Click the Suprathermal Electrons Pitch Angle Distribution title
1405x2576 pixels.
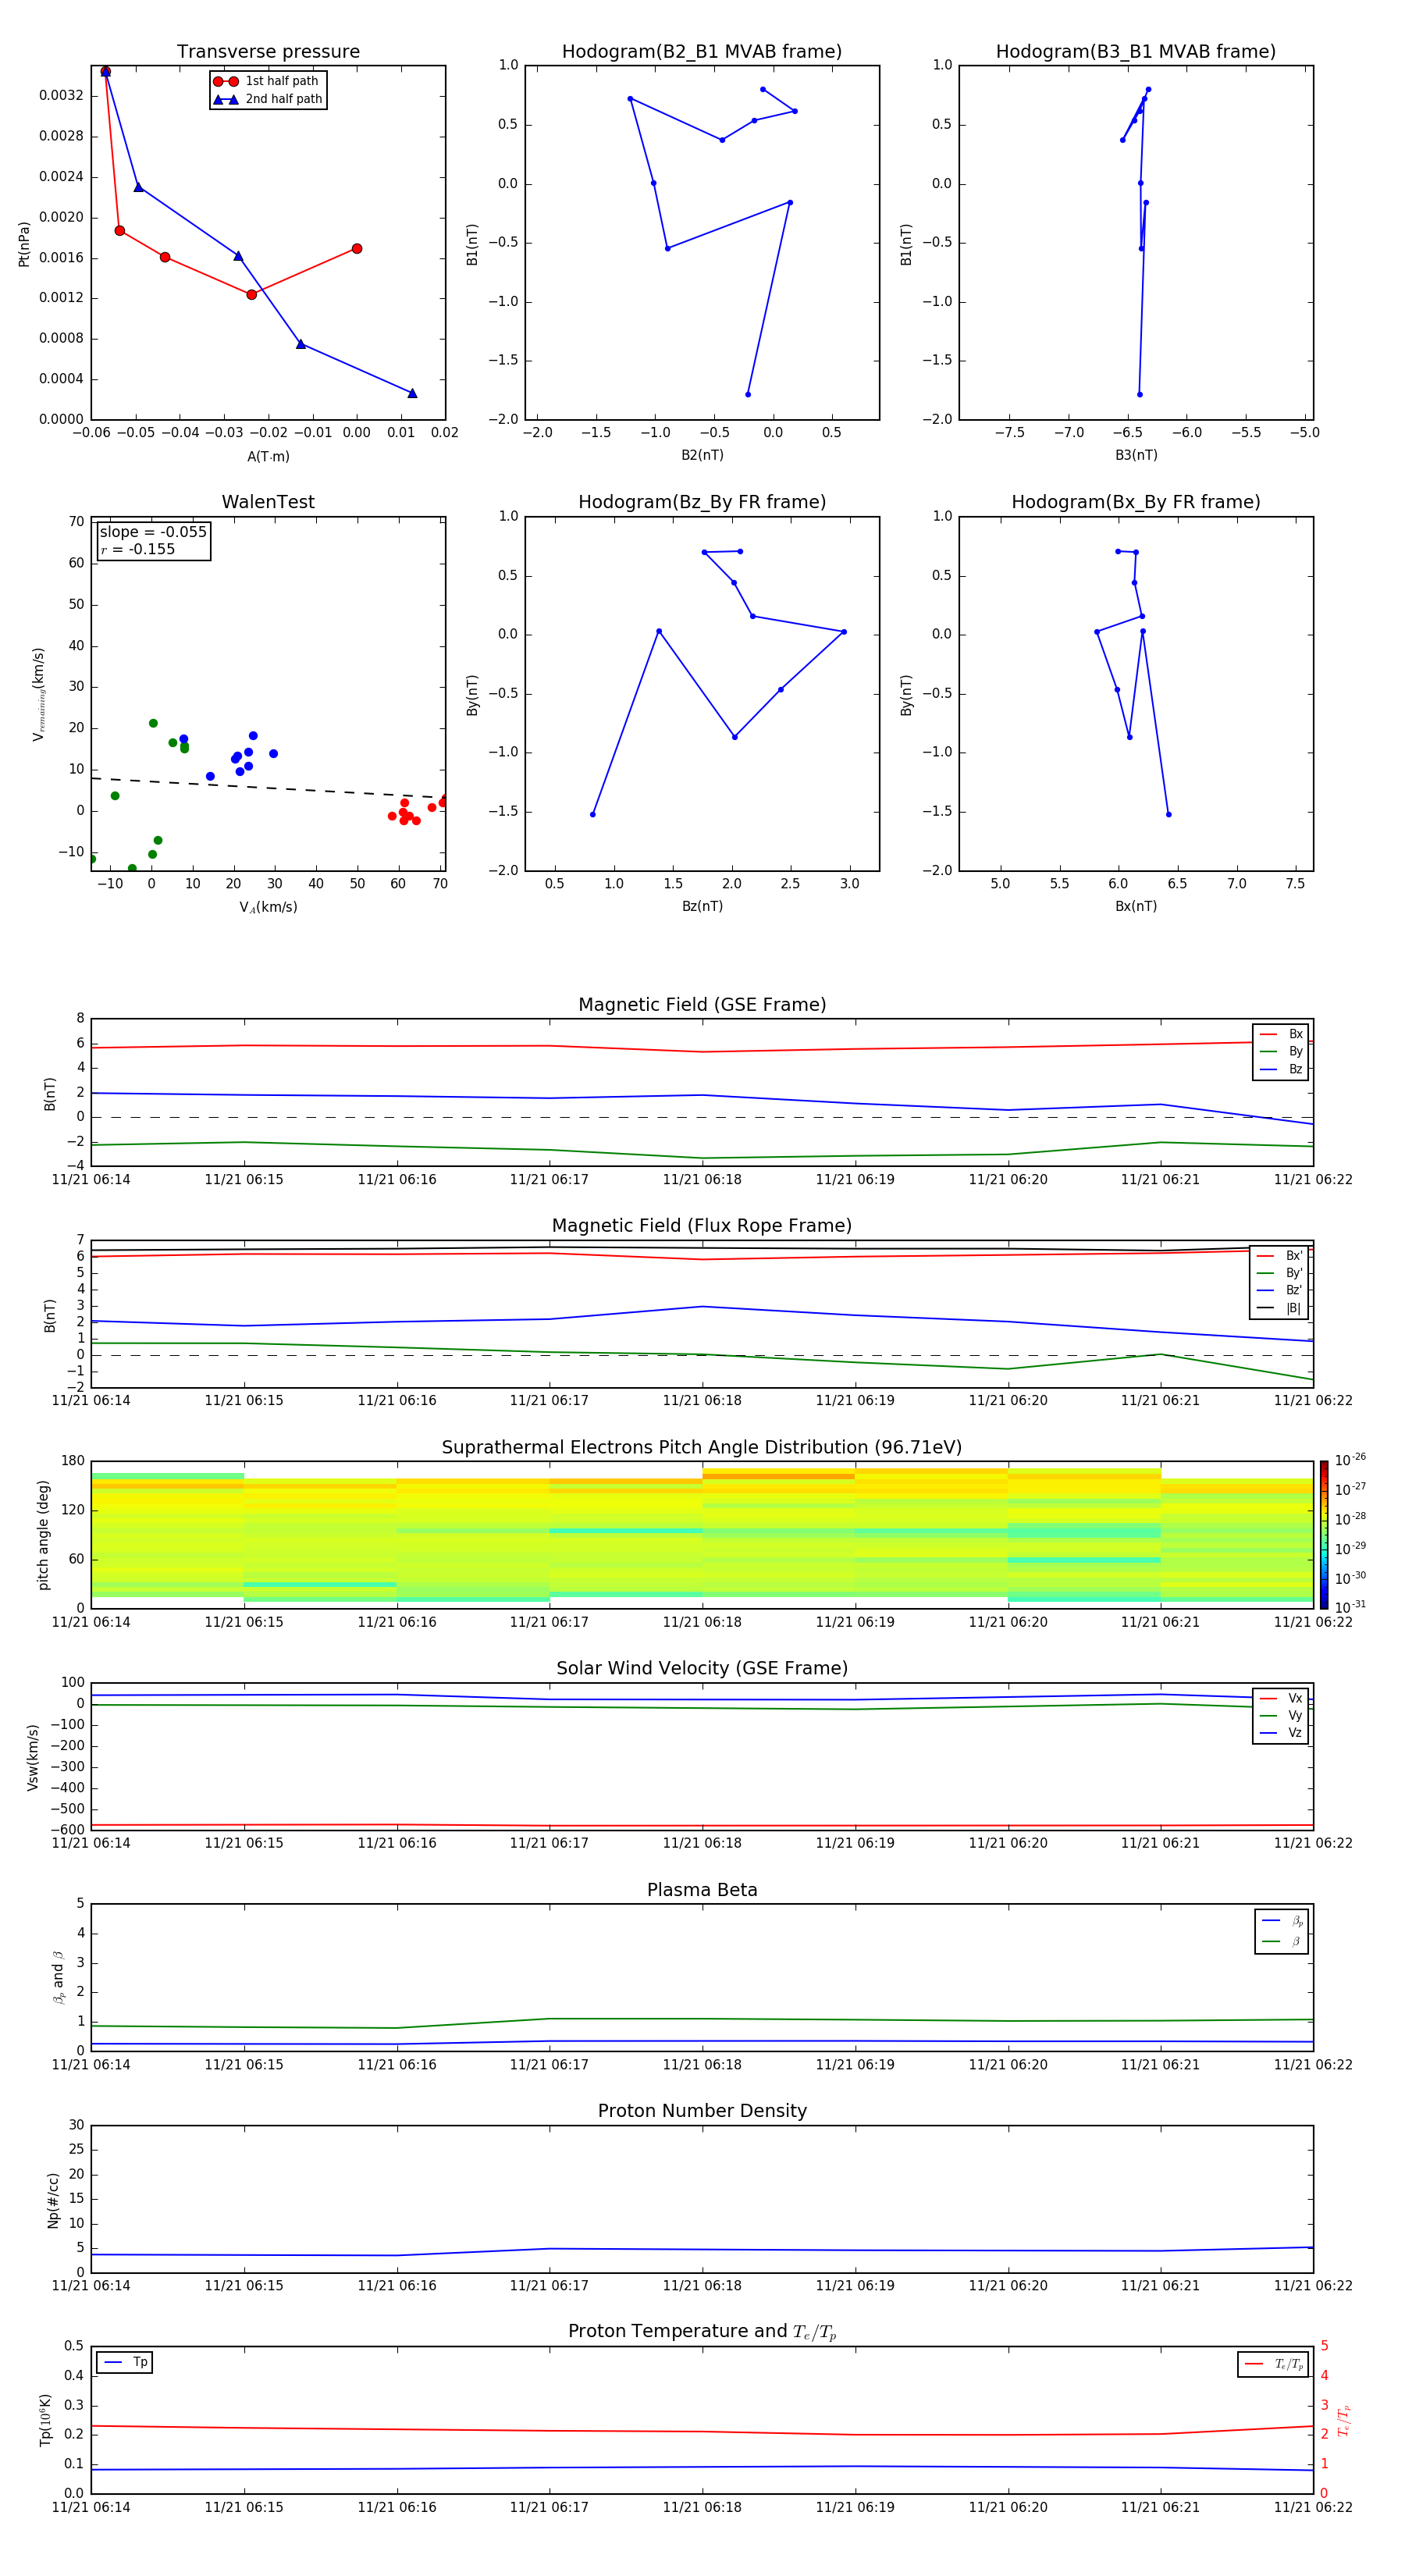click(702, 1448)
